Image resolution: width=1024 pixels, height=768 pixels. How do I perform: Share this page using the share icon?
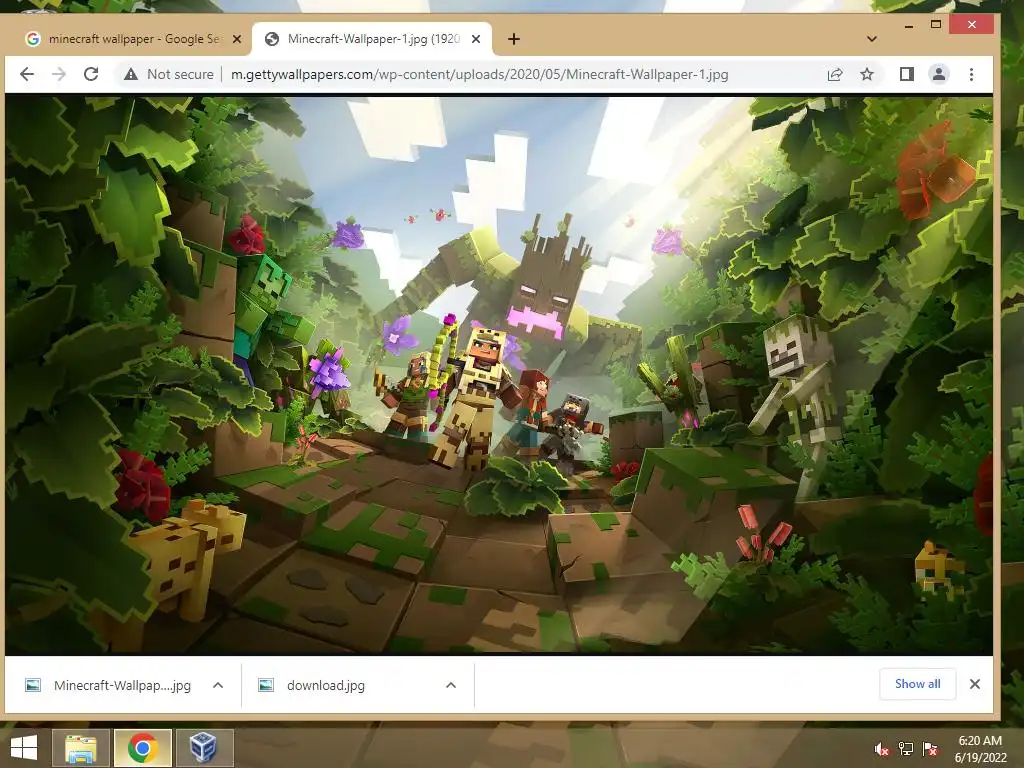coord(835,74)
